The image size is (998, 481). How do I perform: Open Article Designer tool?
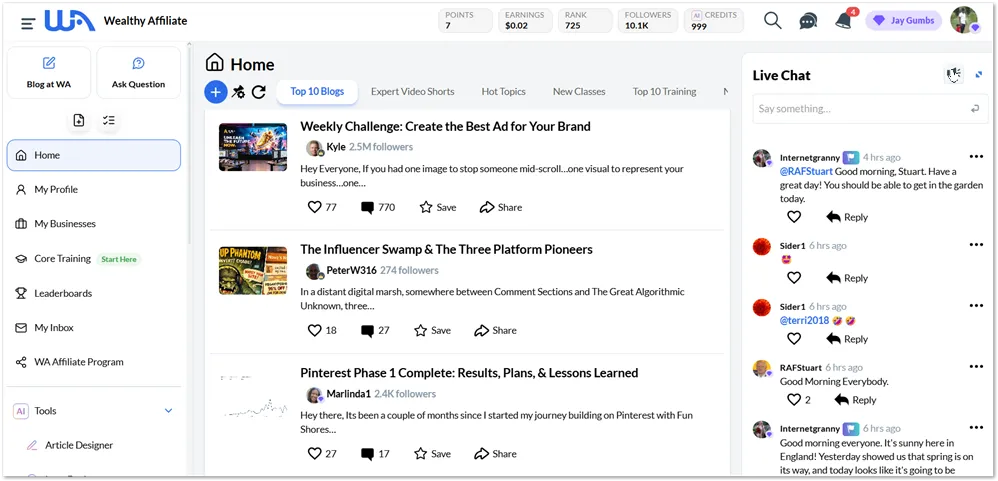79,445
